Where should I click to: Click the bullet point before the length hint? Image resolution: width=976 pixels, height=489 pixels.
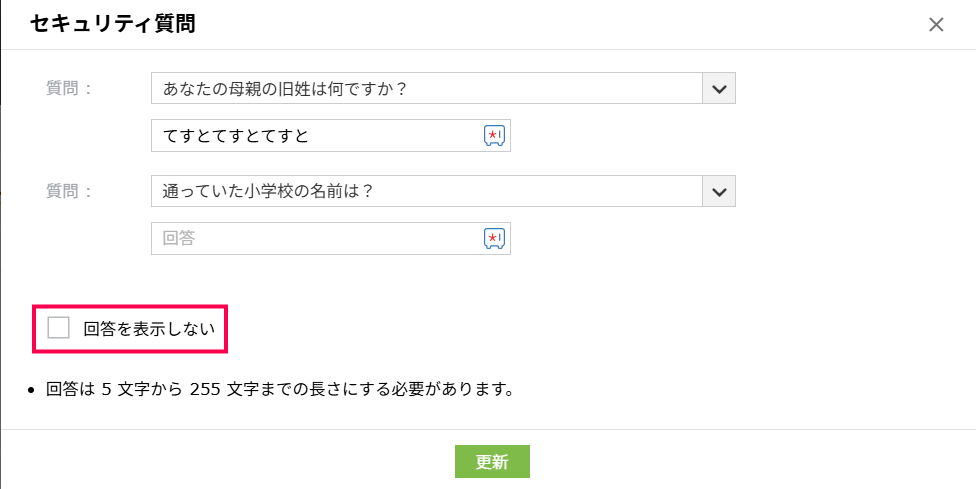(x=33, y=389)
